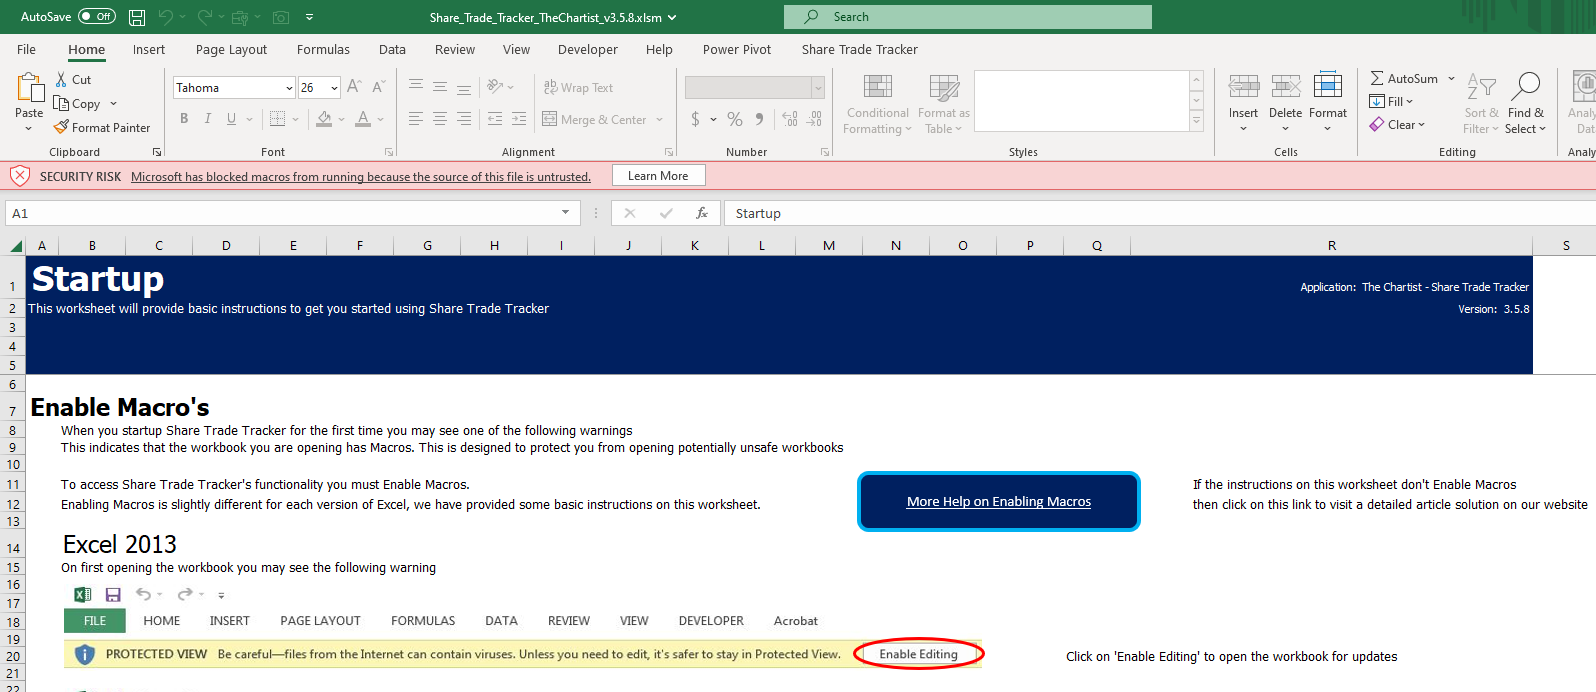Toggle Center horizontal alignment
This screenshot has height=692, width=1596.
point(440,119)
